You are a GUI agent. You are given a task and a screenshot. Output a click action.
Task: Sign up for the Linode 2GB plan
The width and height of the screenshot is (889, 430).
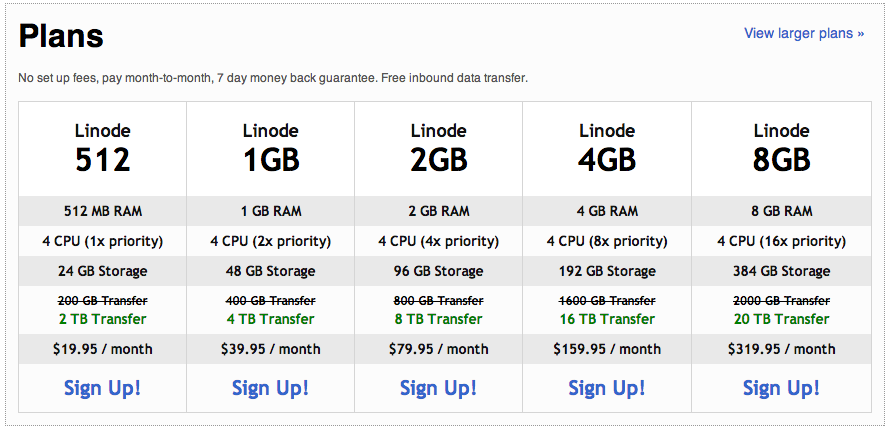coord(438,388)
